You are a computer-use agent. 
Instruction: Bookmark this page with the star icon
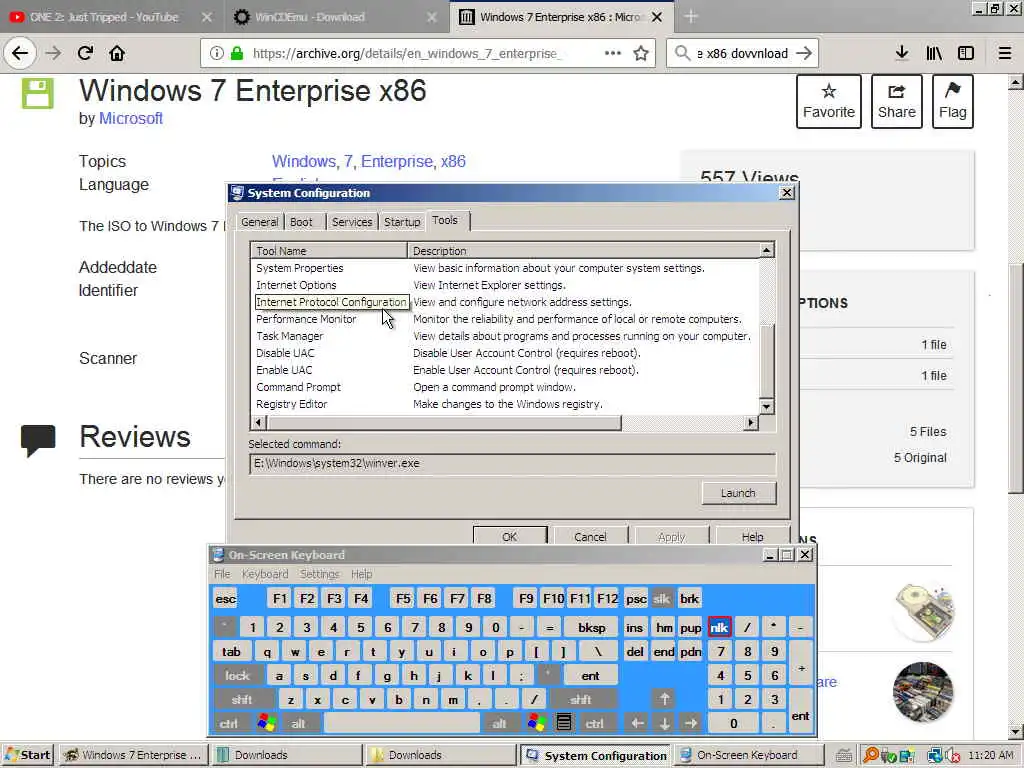click(641, 53)
